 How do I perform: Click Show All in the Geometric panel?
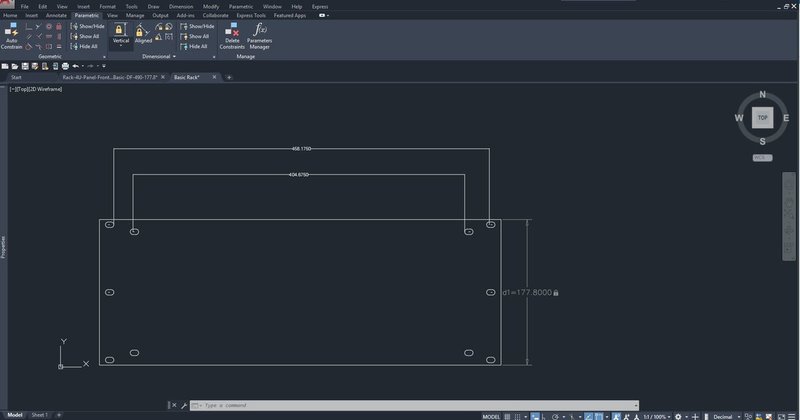[87, 36]
